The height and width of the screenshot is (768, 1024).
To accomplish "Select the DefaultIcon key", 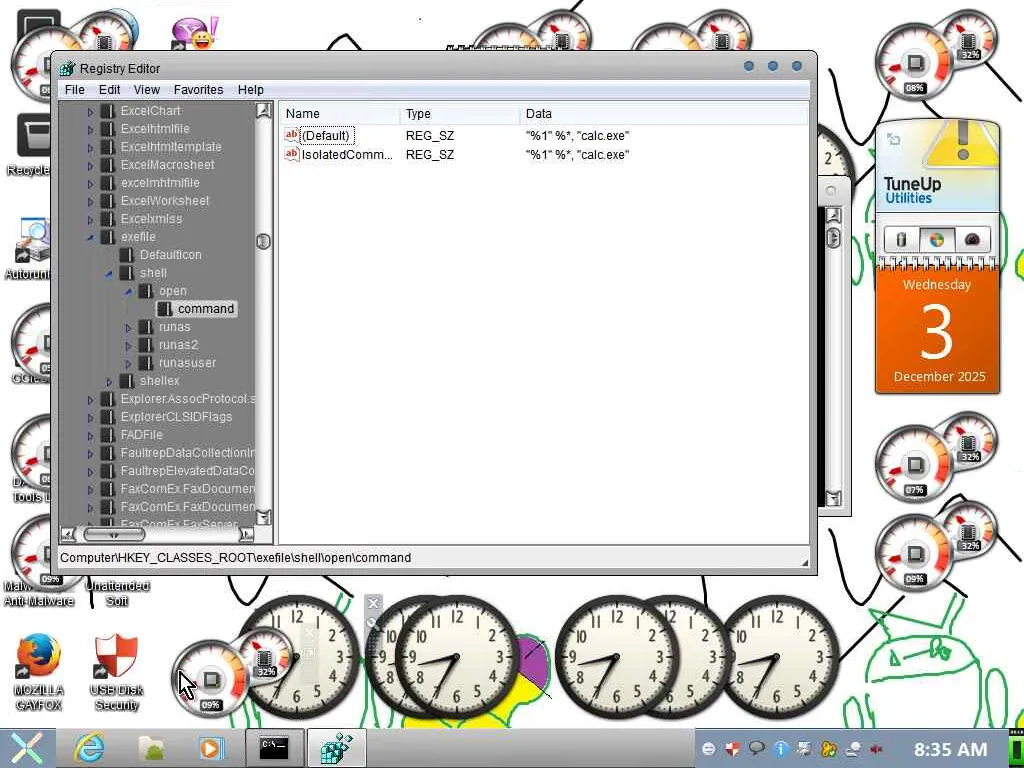I will coord(170,255).
